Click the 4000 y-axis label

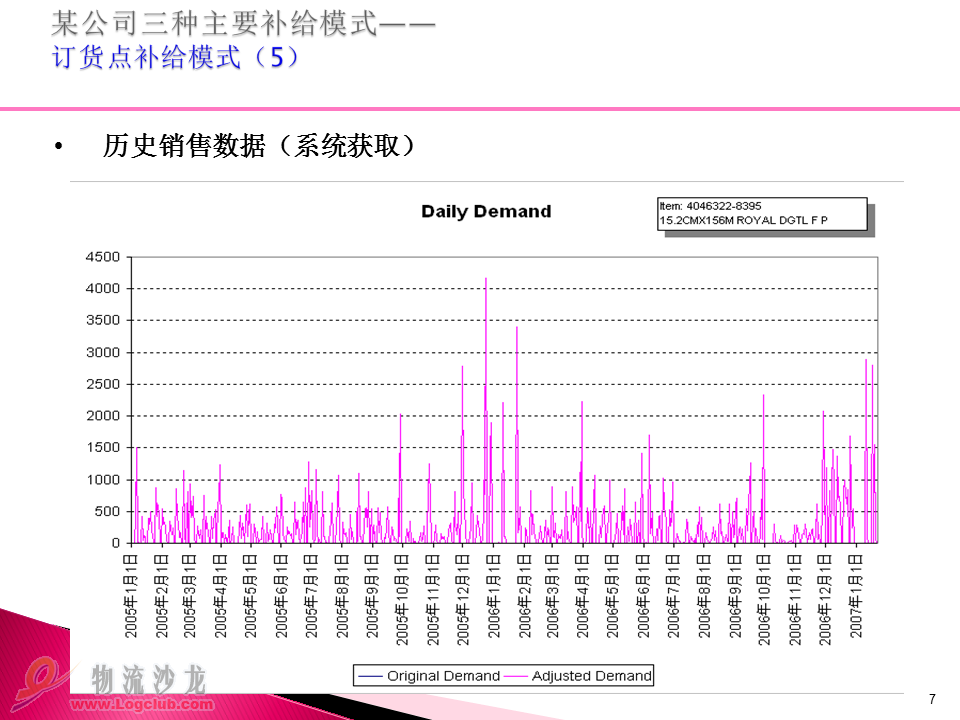(x=103, y=288)
